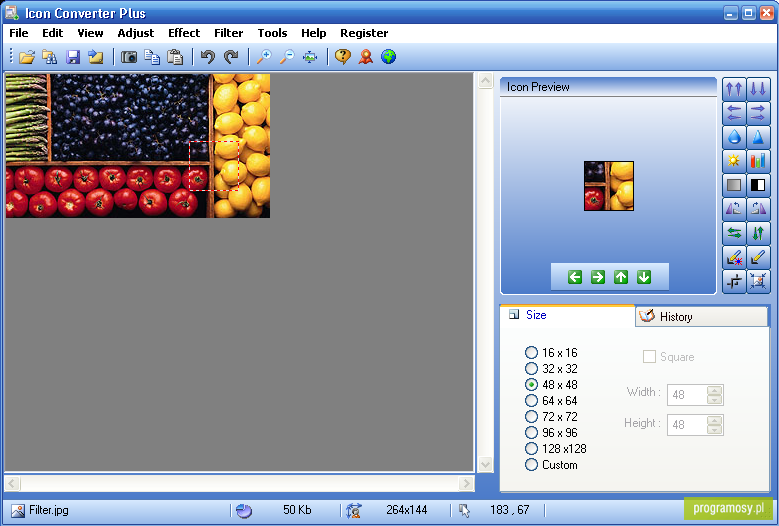Move preview selection down with green arrow
The image size is (779, 526).
coord(644,277)
